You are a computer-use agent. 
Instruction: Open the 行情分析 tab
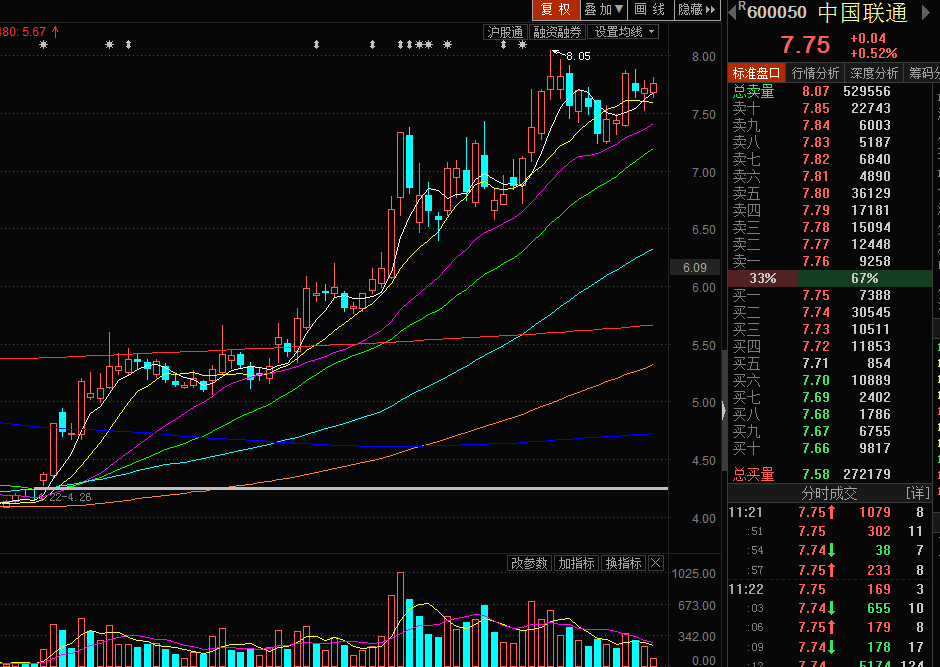pyautogui.click(x=815, y=73)
